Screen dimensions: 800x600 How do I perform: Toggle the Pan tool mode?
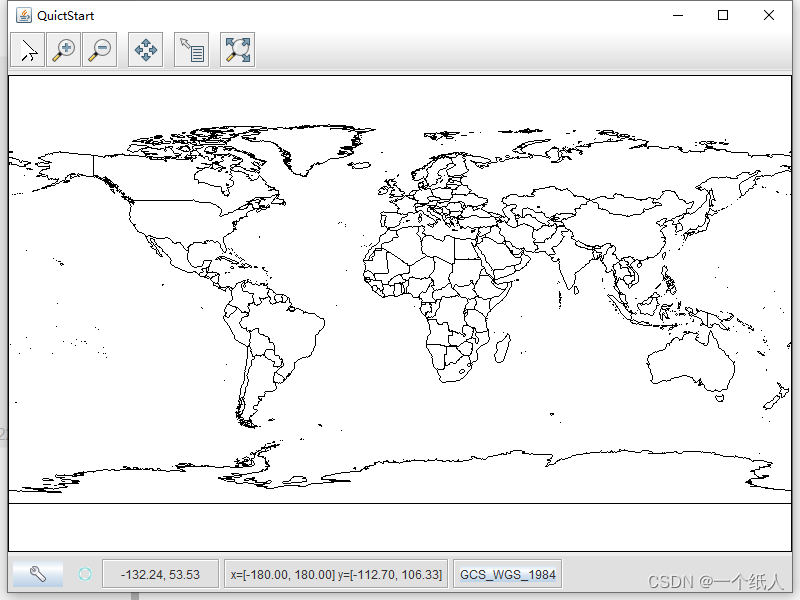click(x=145, y=49)
